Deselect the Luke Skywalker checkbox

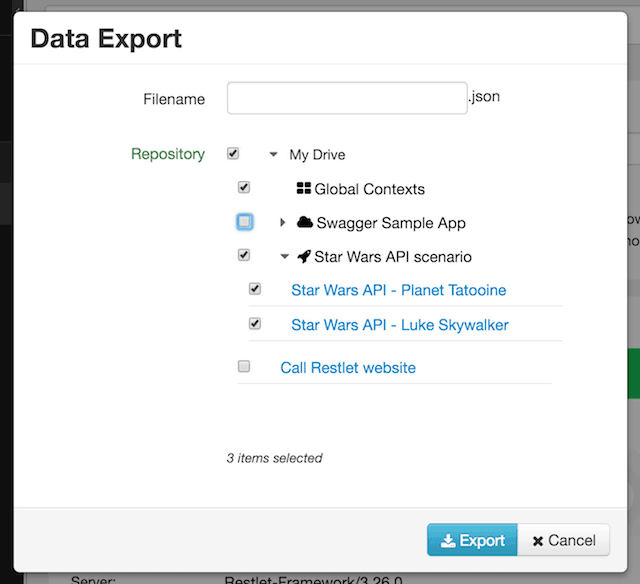pos(255,324)
